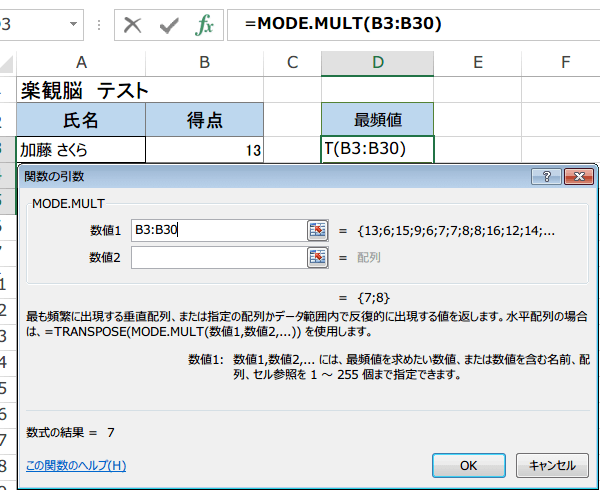The height and width of the screenshot is (490, 600).
Task: Click the {7;8} result preview text
Action: (373, 298)
